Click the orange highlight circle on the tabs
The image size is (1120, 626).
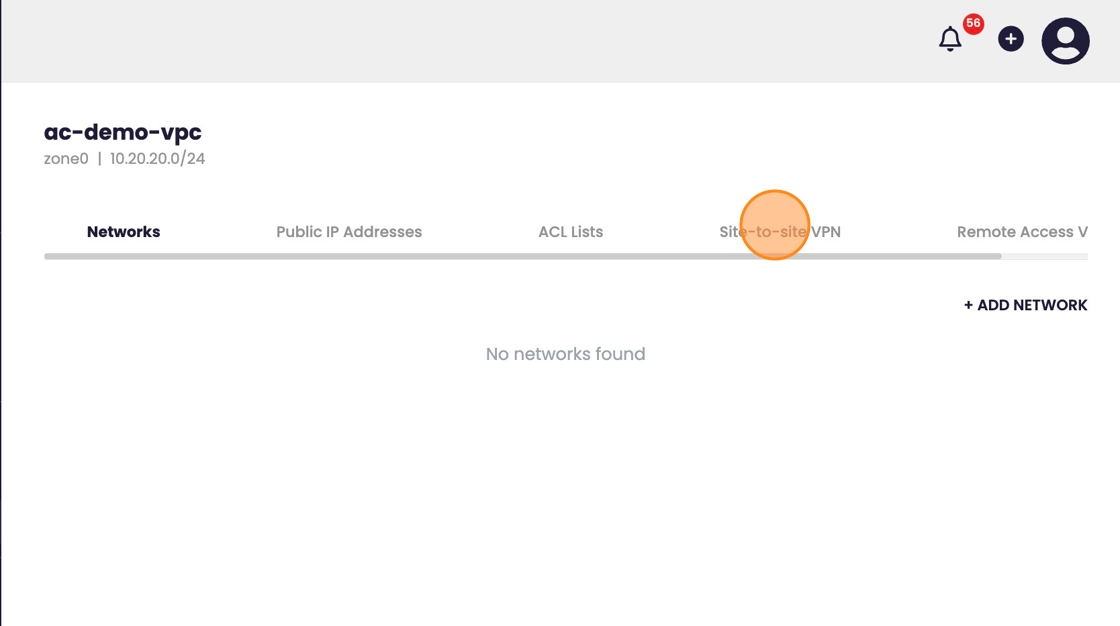774,225
